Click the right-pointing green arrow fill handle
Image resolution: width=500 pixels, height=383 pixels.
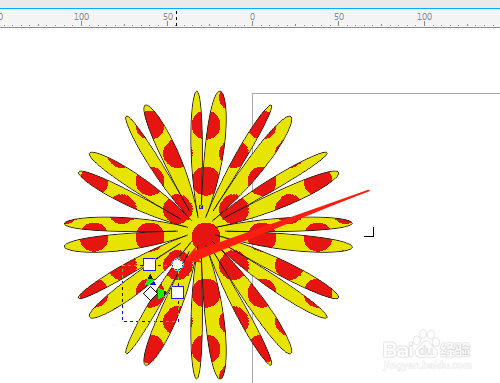tap(162, 293)
